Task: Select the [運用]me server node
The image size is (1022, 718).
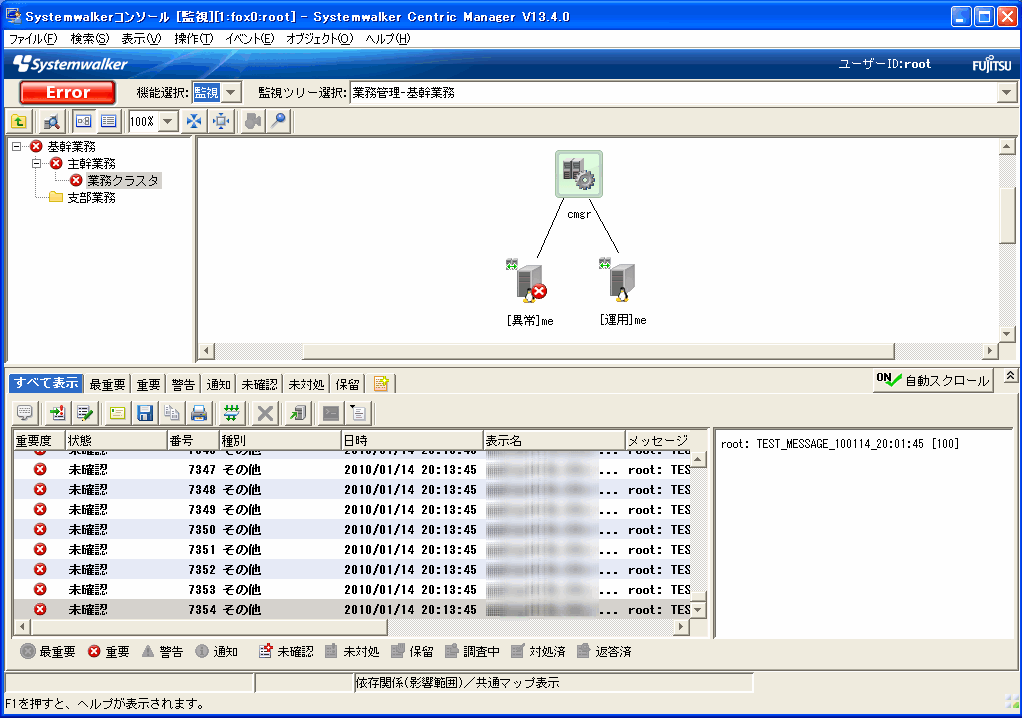Action: [622, 283]
